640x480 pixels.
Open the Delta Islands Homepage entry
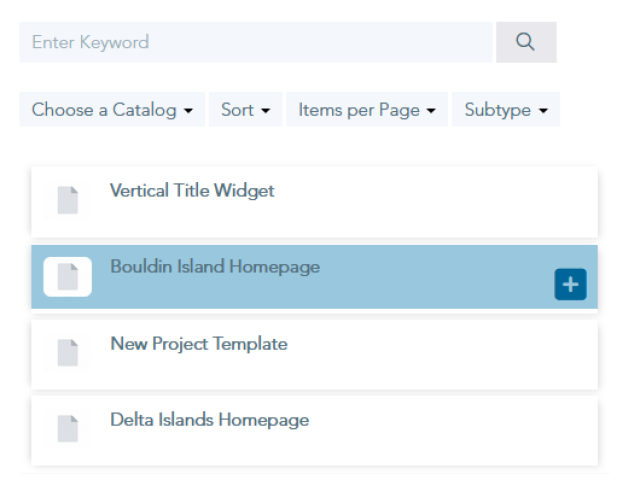click(x=314, y=431)
